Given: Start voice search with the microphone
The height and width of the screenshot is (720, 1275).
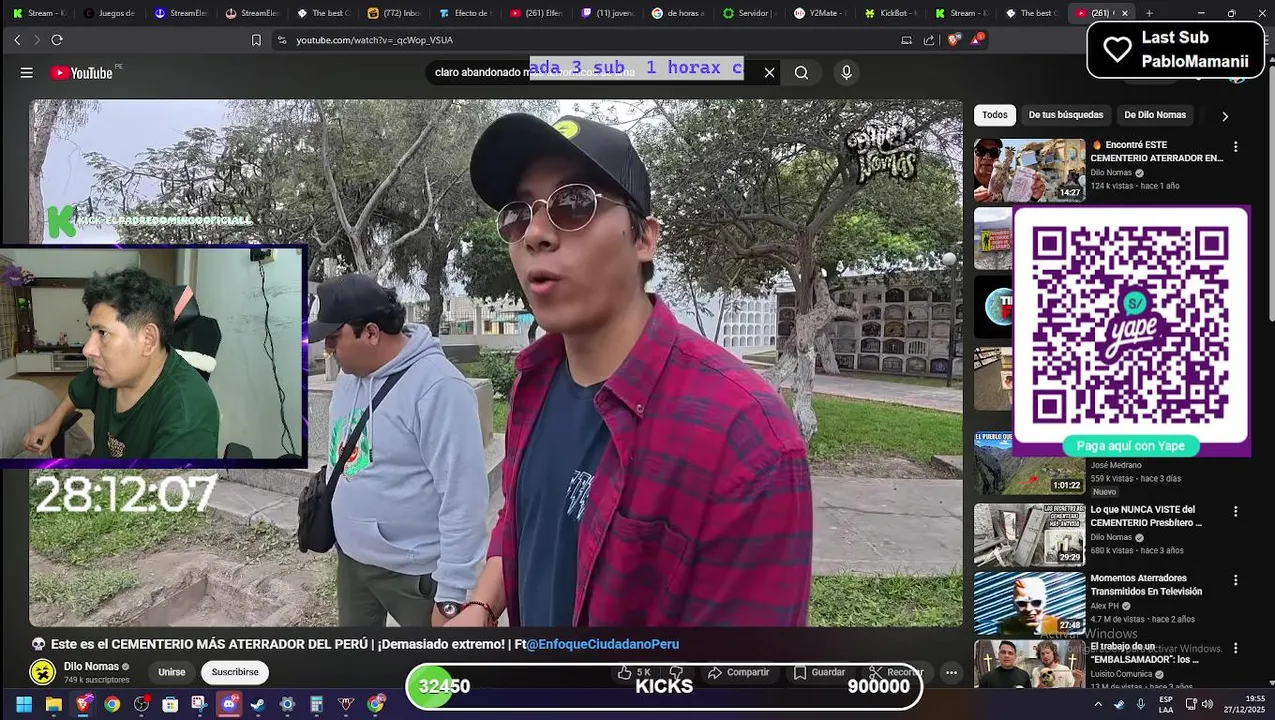Looking at the screenshot, I should pos(846,73).
